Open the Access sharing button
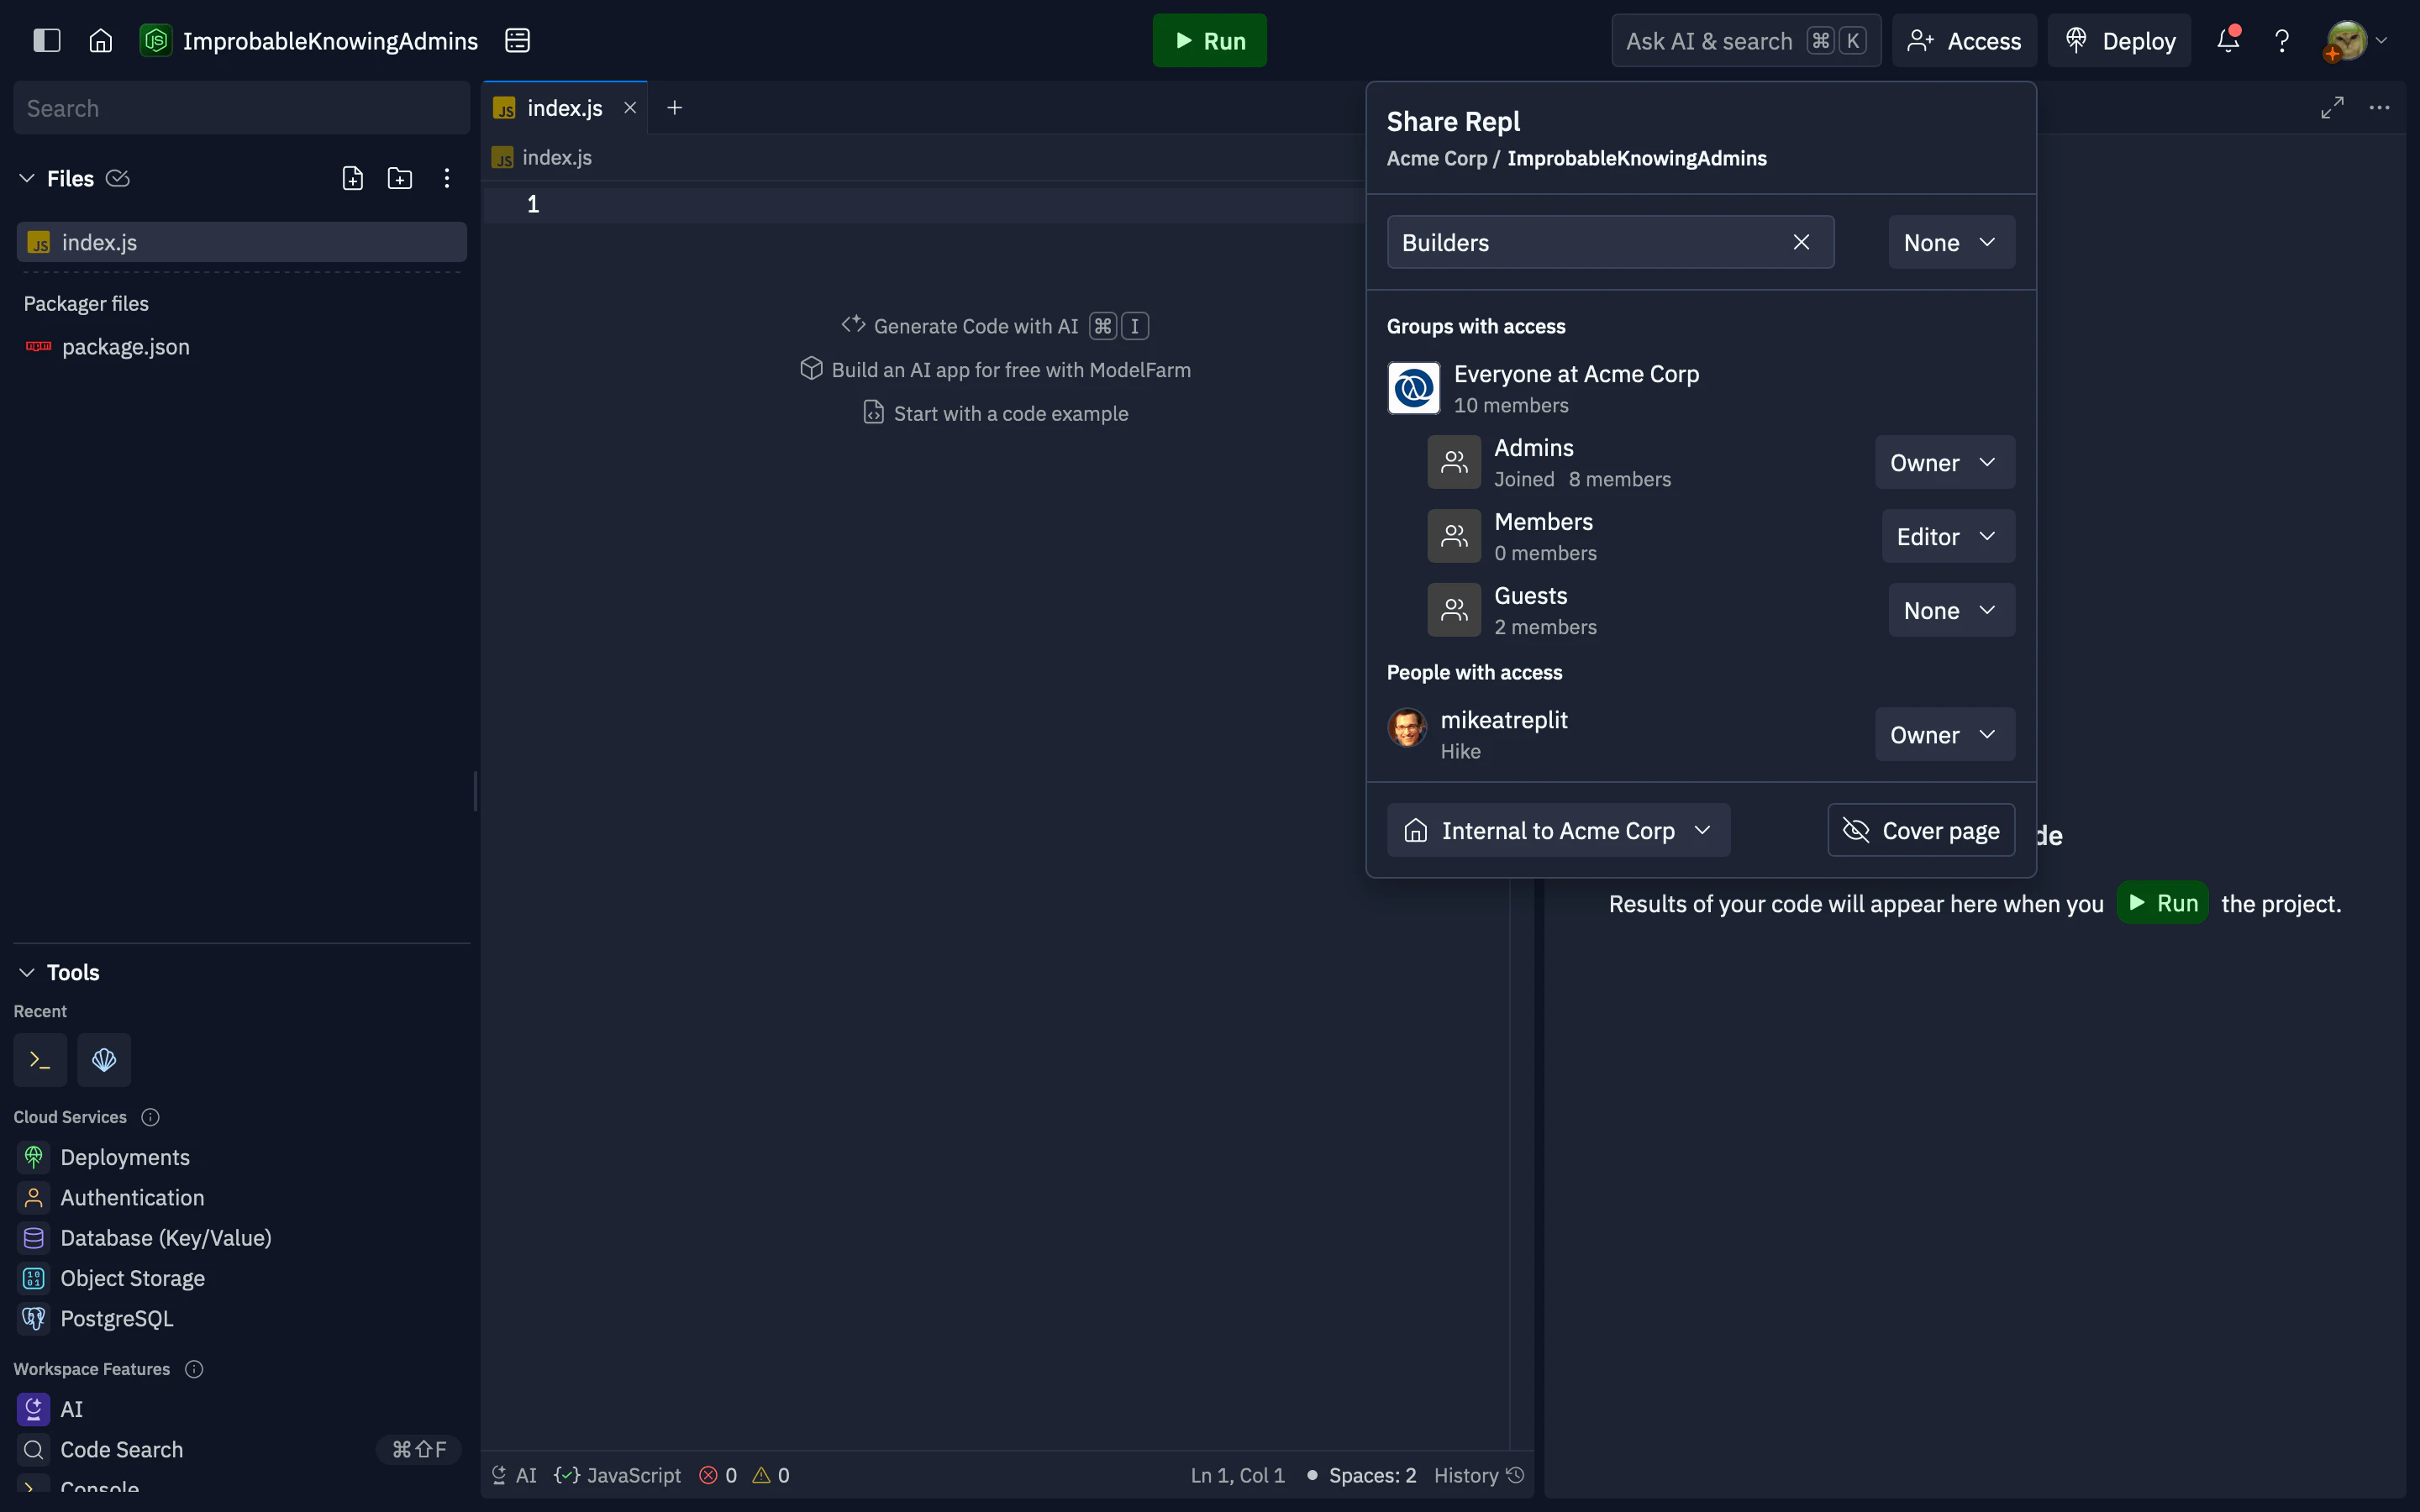Viewport: 2420px width, 1512px height. 1964,40
